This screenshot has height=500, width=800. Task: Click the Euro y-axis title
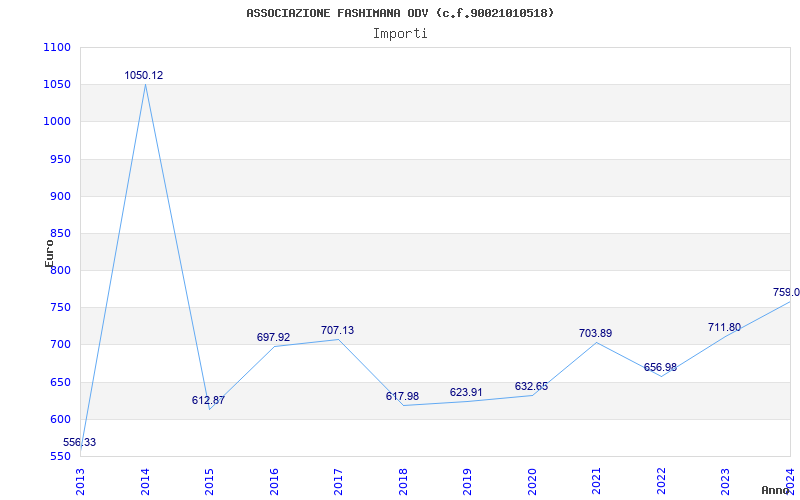(49, 254)
